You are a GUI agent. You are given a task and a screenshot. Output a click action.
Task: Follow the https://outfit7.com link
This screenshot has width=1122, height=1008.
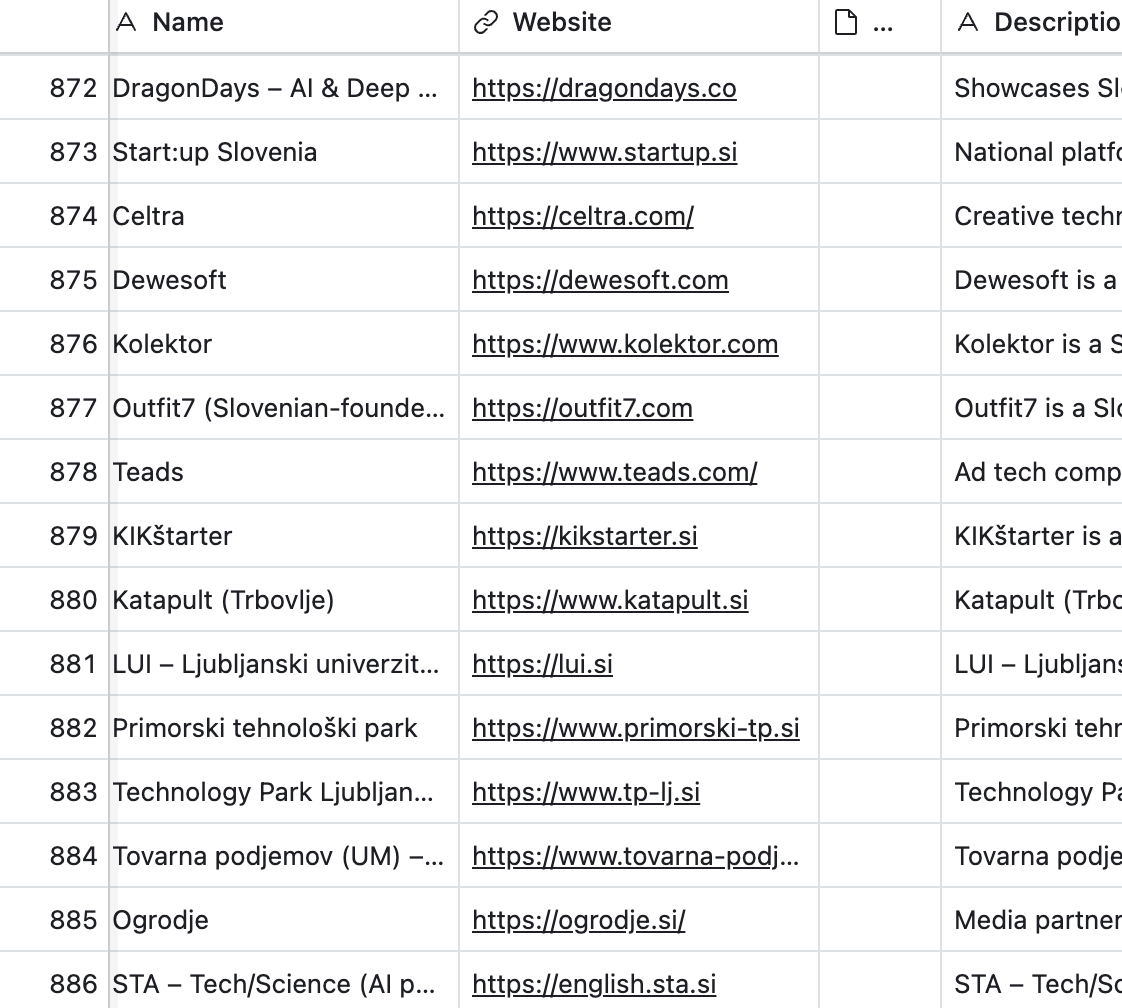click(582, 408)
